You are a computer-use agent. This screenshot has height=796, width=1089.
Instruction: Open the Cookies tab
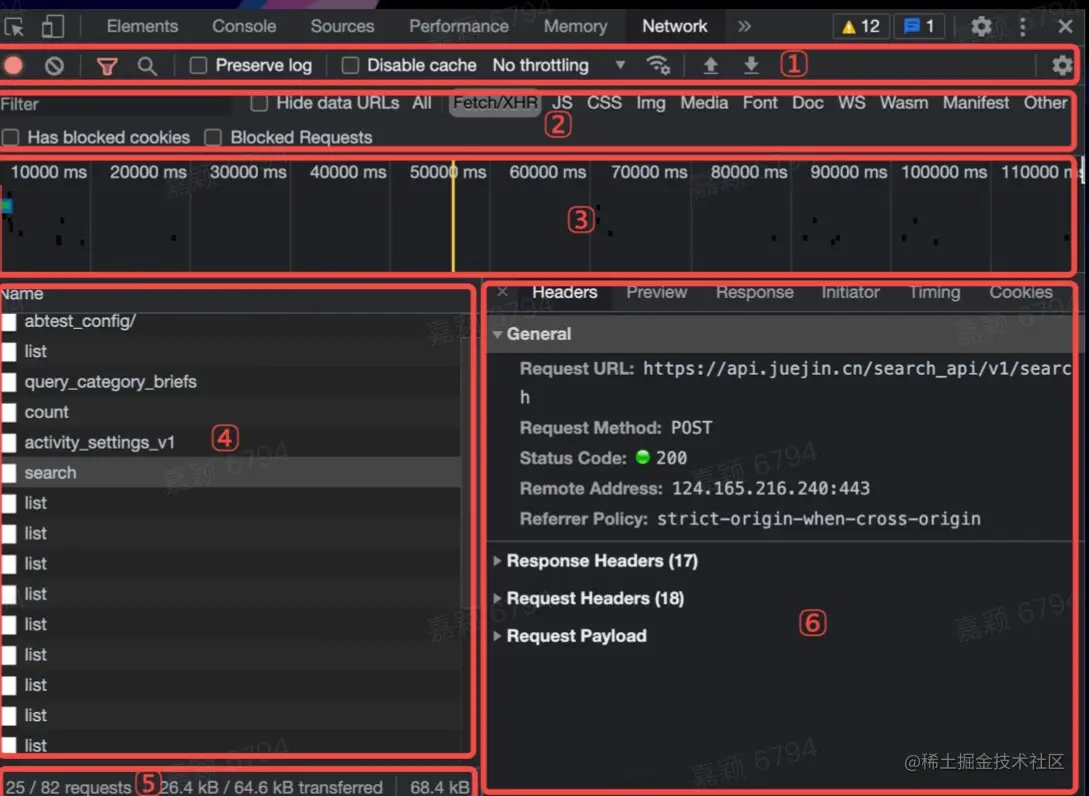[1020, 292]
